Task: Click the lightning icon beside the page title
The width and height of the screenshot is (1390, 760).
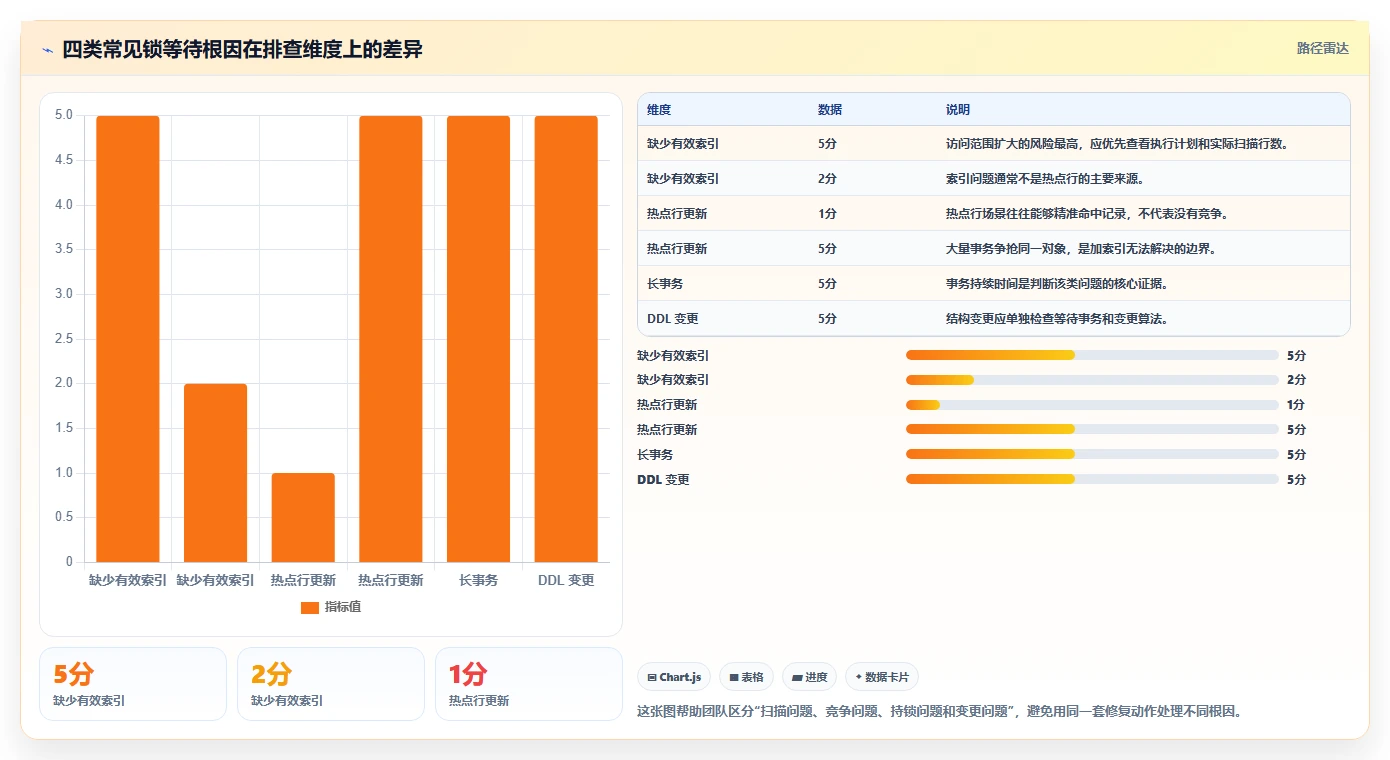Action: tap(48, 50)
